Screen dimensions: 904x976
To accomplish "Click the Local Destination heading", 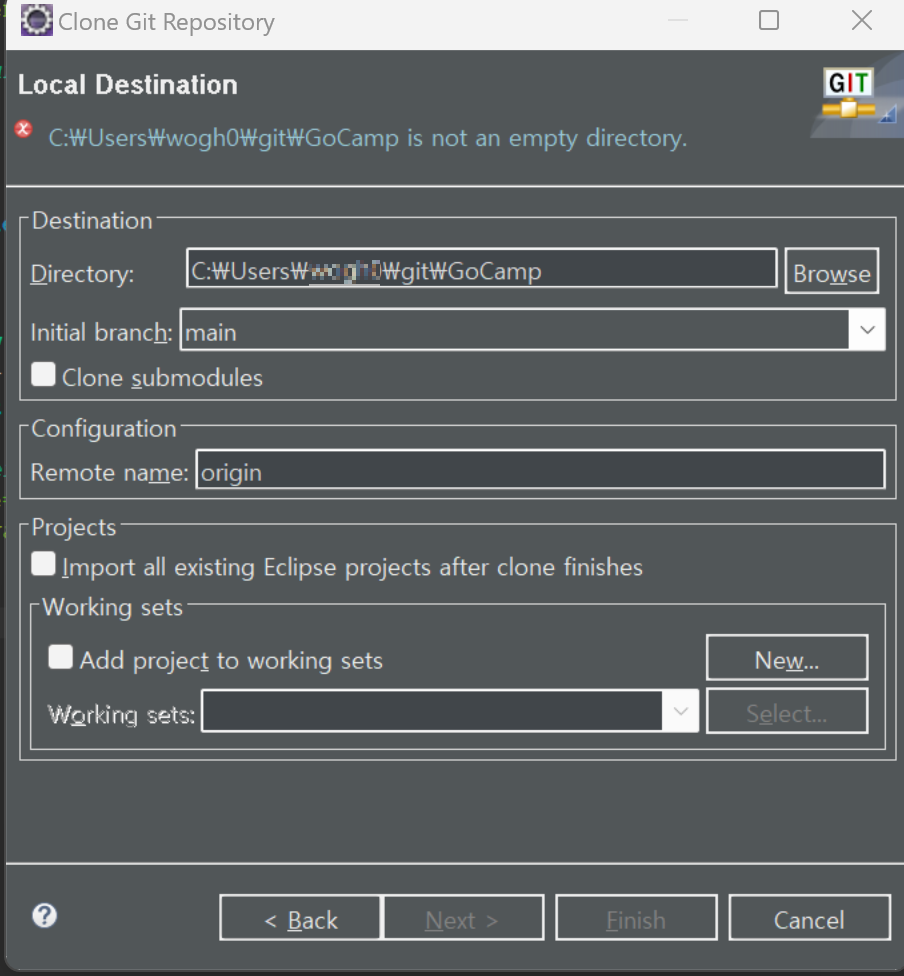I will (x=128, y=85).
